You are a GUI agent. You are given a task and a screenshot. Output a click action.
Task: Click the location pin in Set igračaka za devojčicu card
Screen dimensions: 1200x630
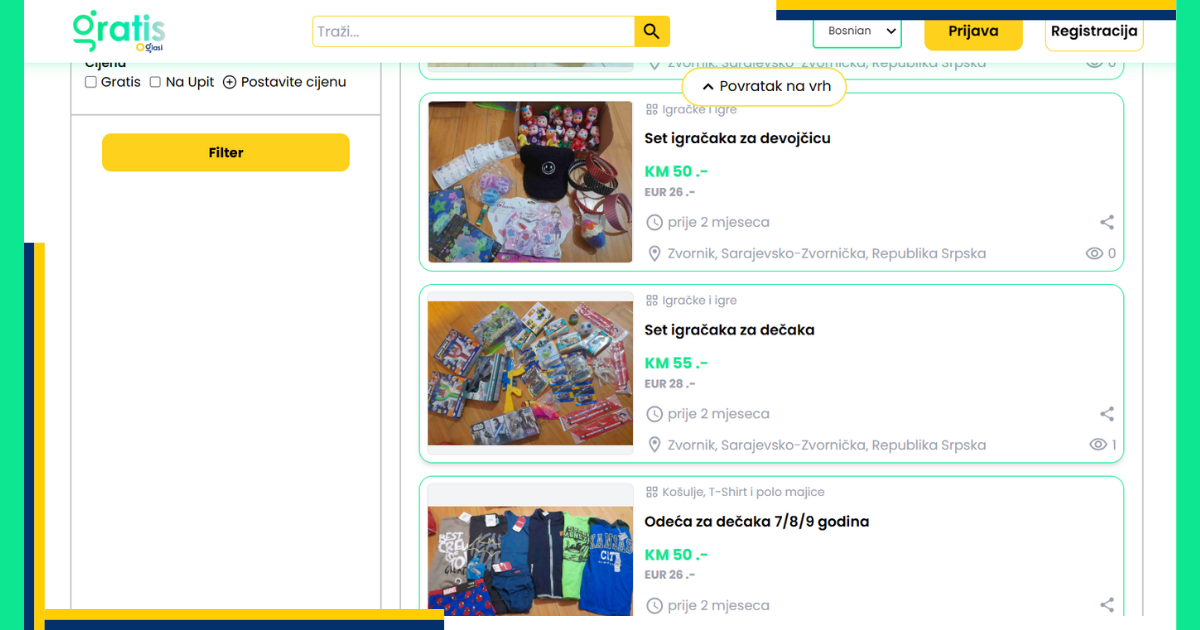point(655,254)
